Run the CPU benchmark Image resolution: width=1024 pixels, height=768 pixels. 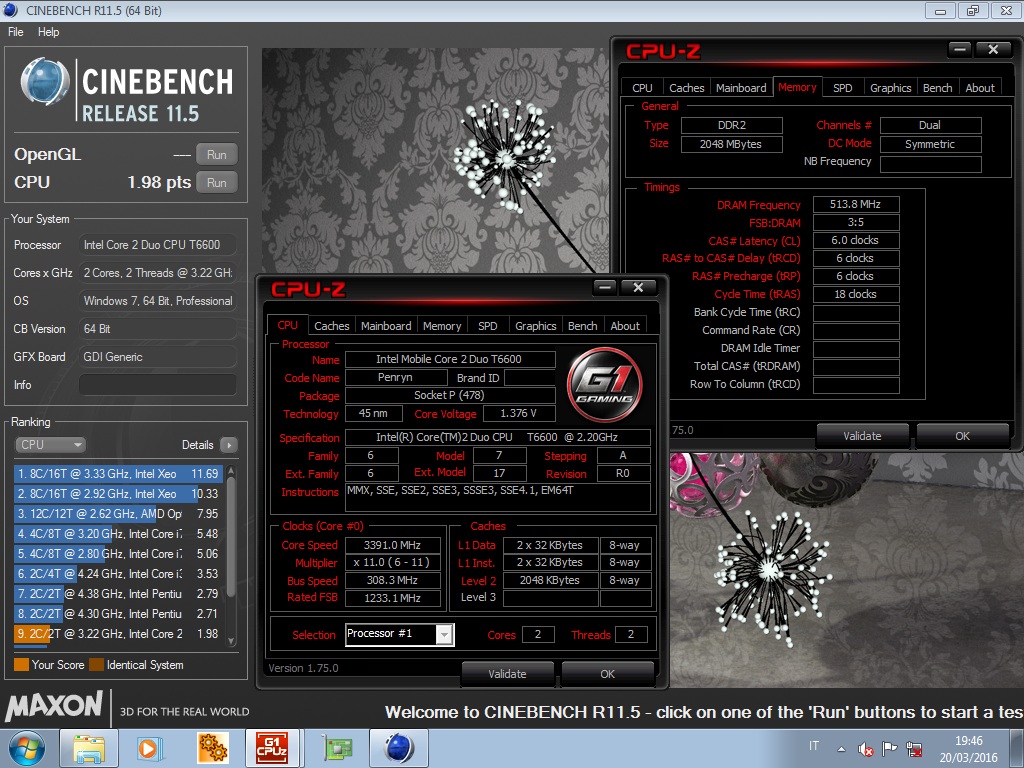[x=217, y=183]
